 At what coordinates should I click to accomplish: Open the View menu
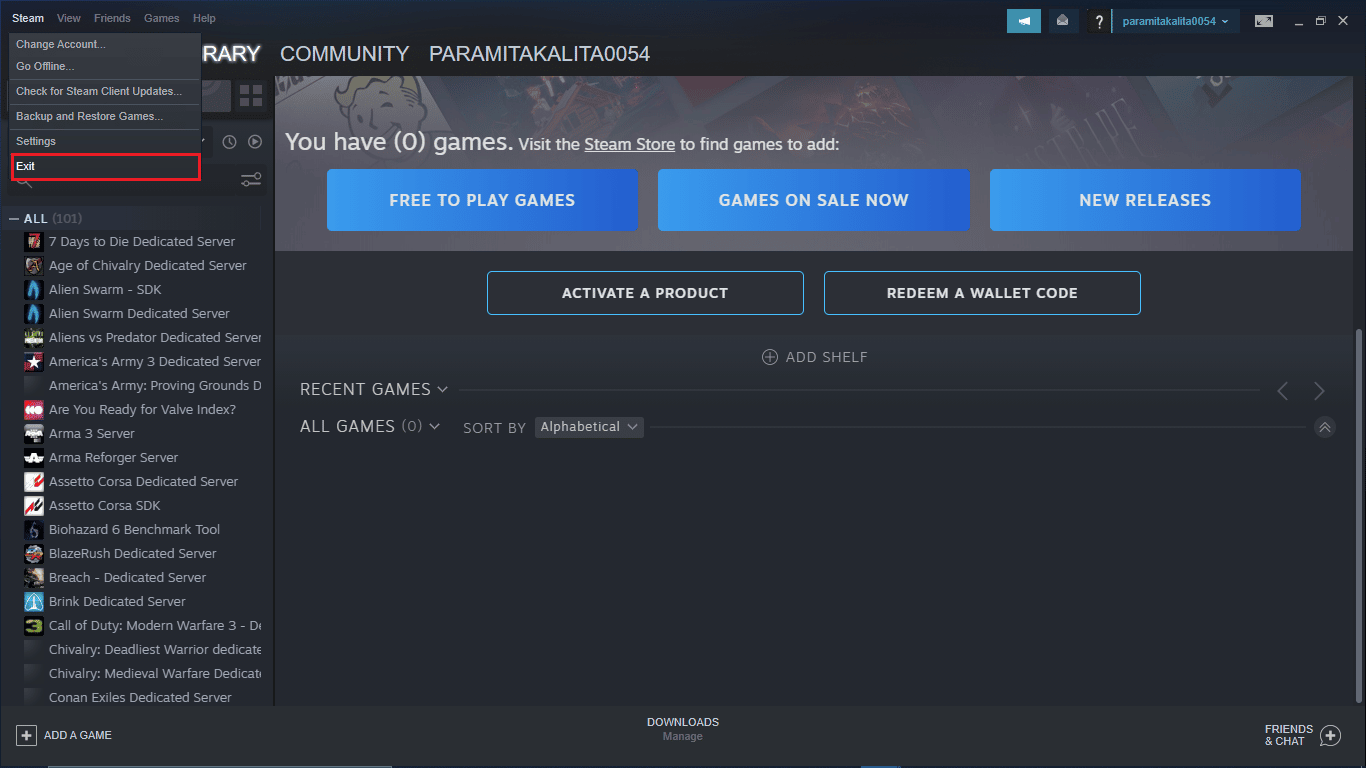[68, 17]
